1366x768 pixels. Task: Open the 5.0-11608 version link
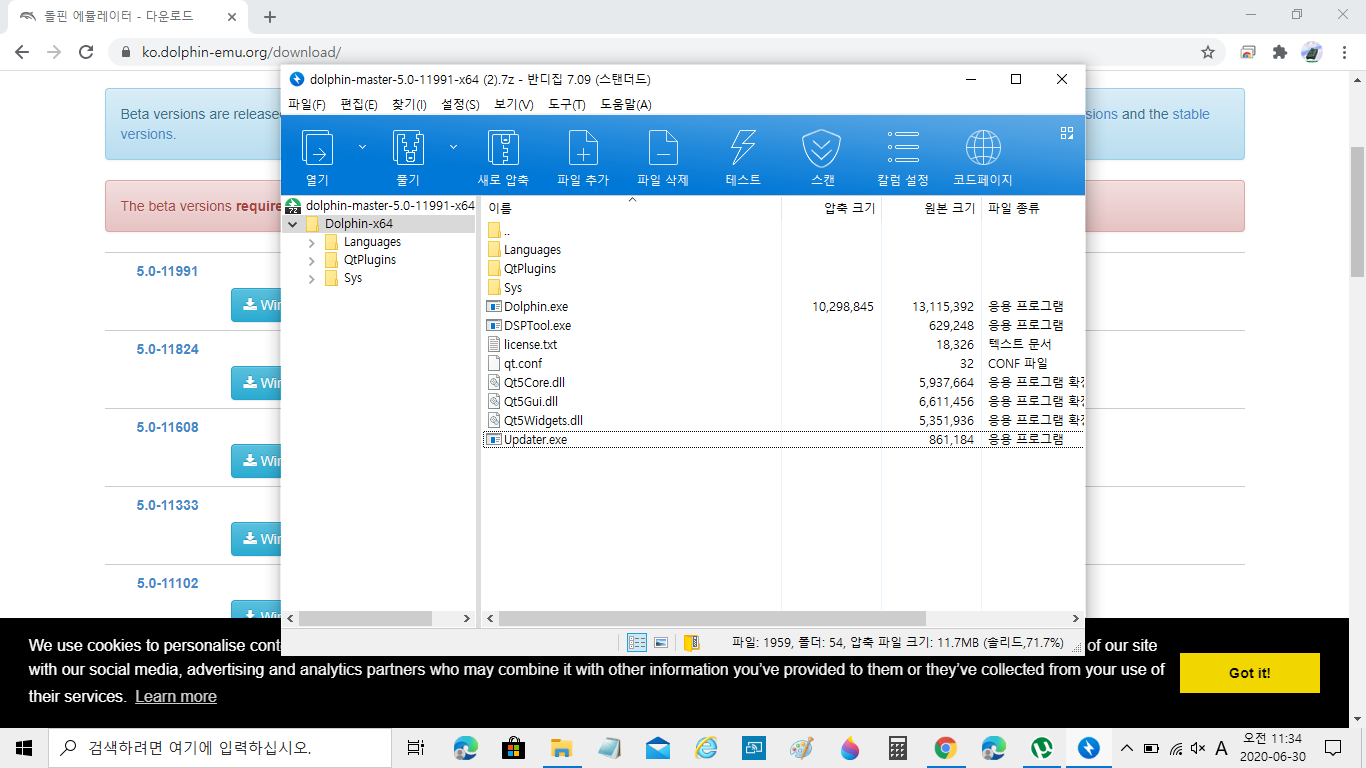coord(168,427)
